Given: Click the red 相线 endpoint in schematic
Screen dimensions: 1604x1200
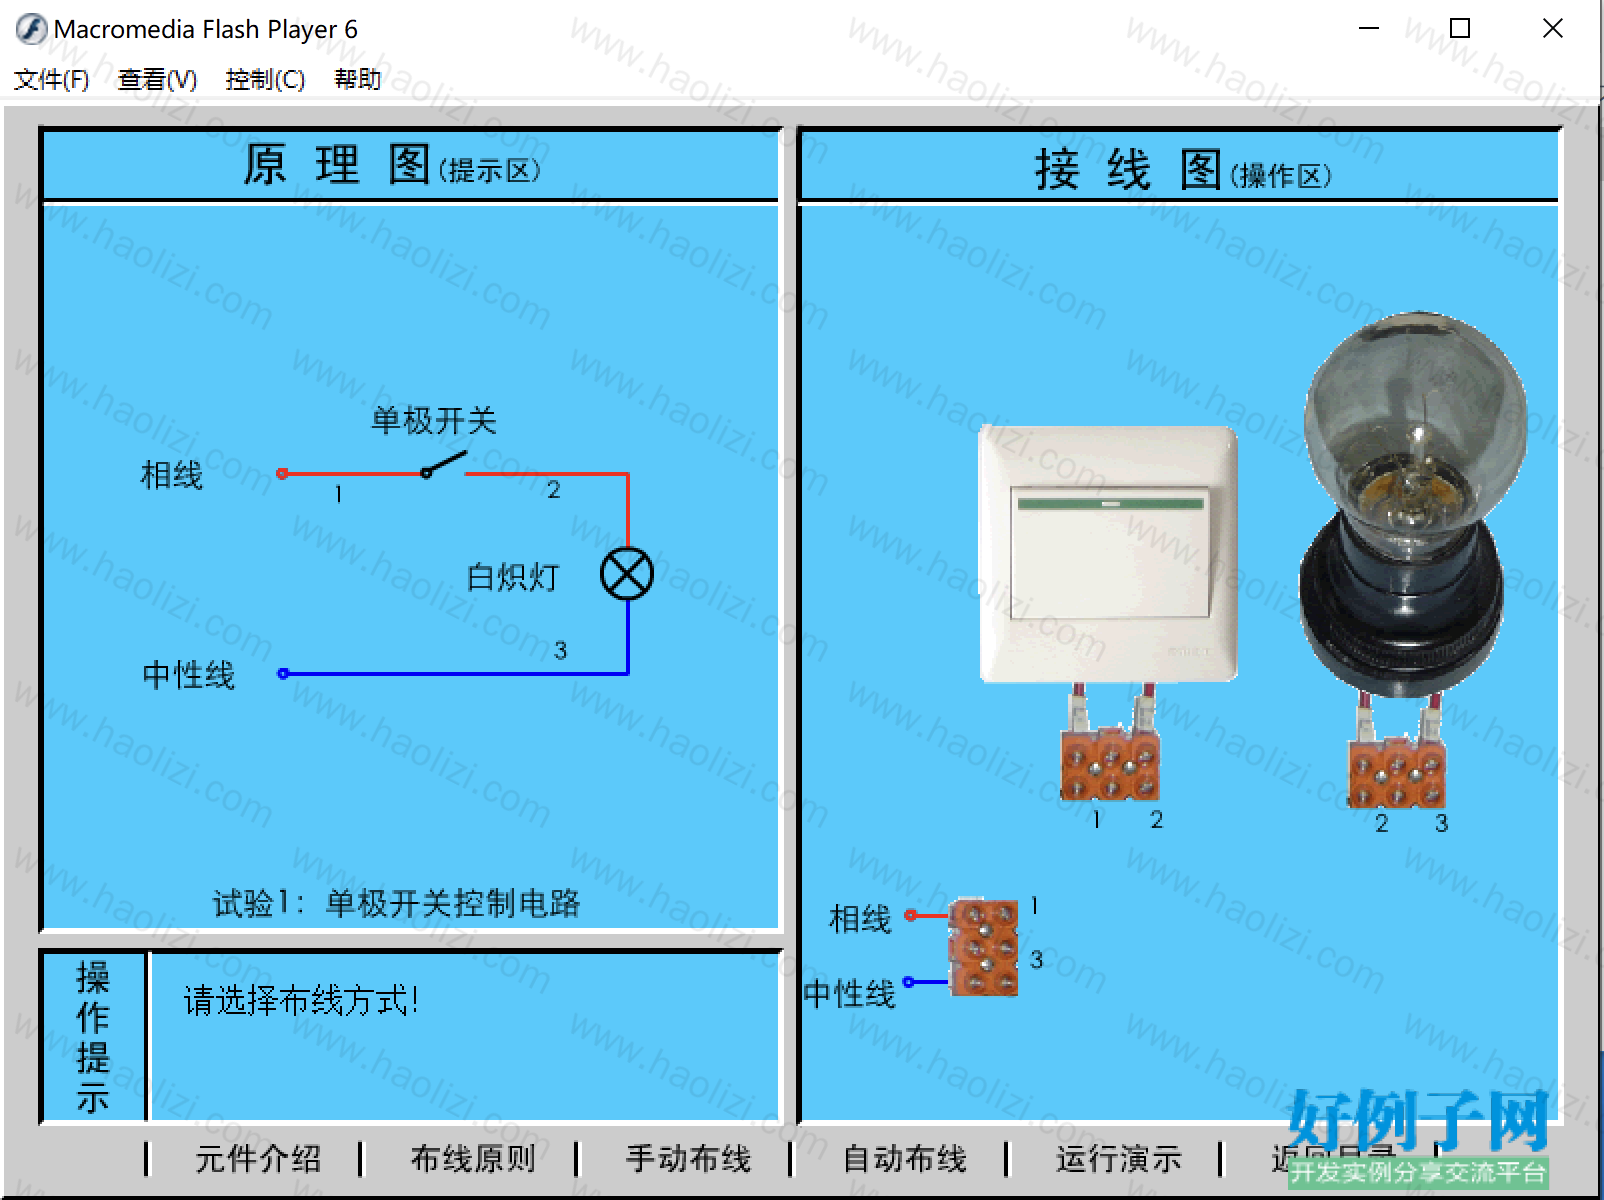Looking at the screenshot, I should (x=283, y=473).
